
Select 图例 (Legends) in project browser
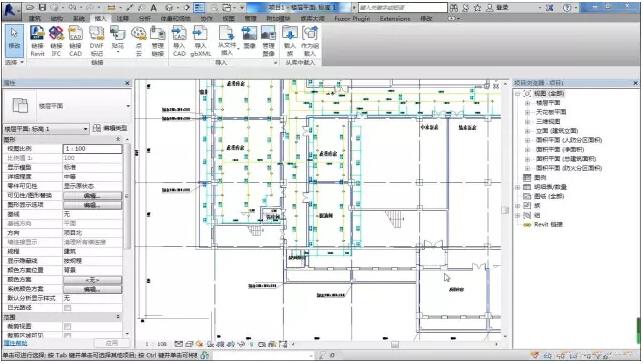click(540, 178)
